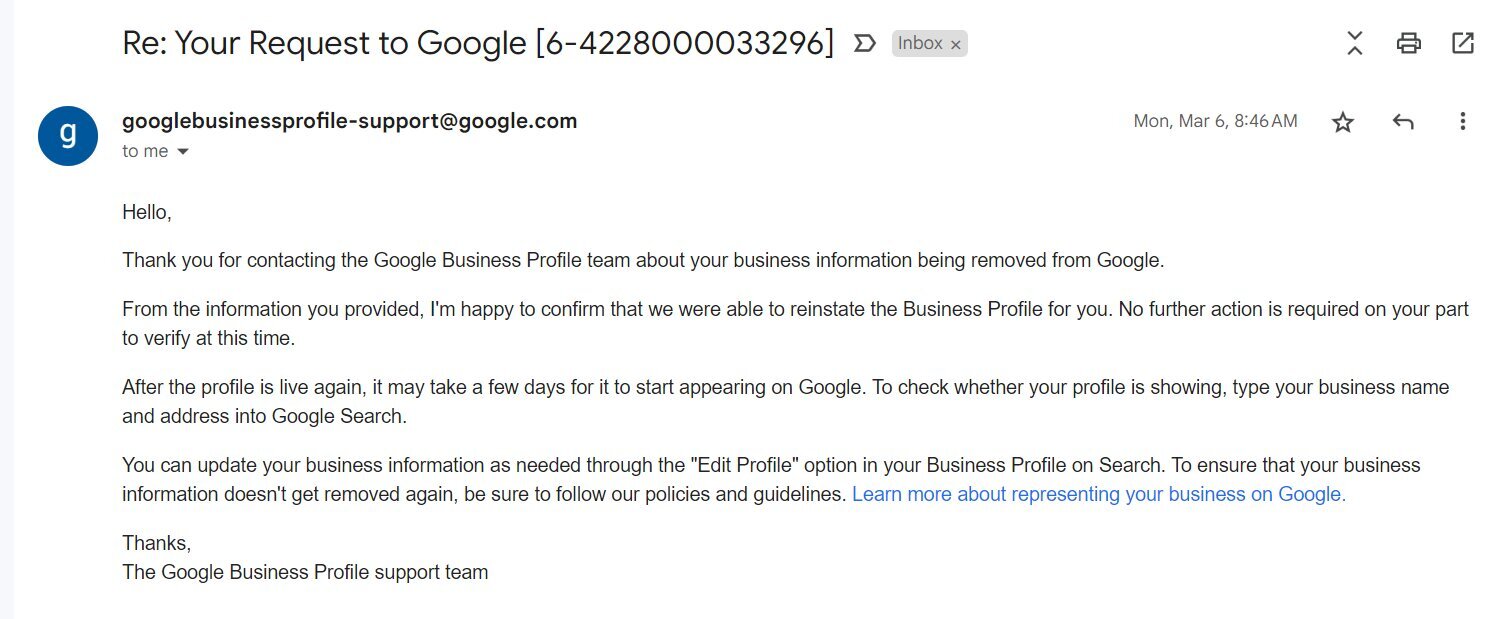Collapse all messages with the arrows icon
Viewport: 1507px width, 619px height.
click(1355, 43)
